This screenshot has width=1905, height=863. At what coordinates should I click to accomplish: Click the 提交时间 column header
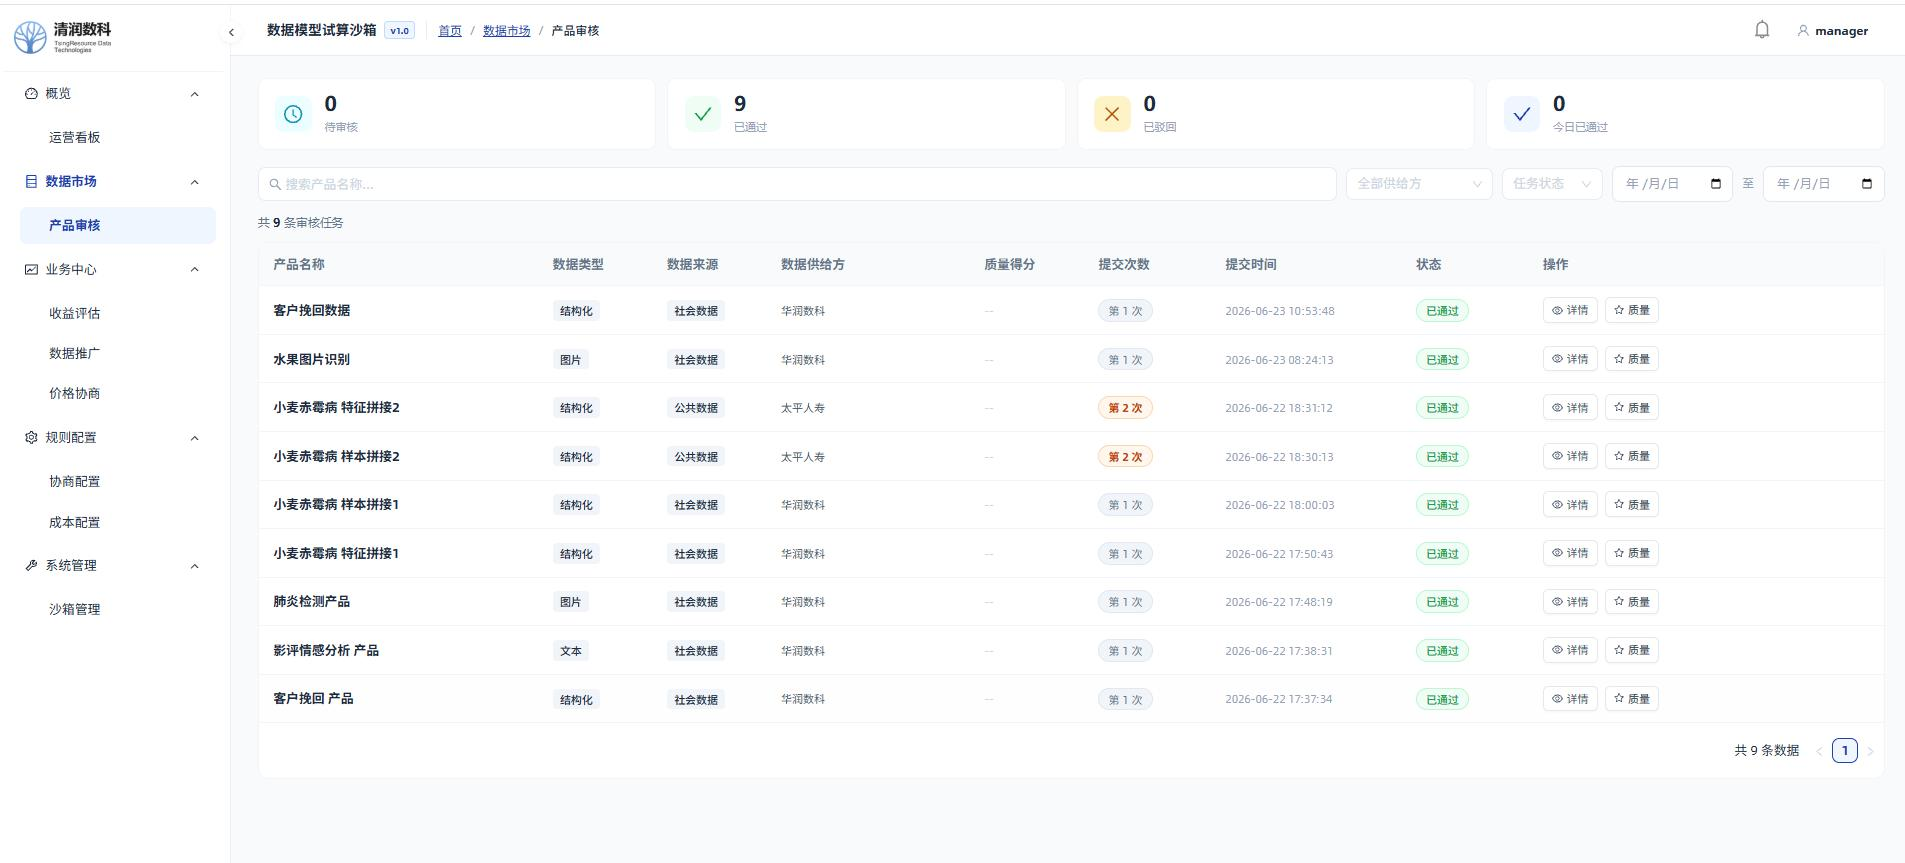[1250, 264]
